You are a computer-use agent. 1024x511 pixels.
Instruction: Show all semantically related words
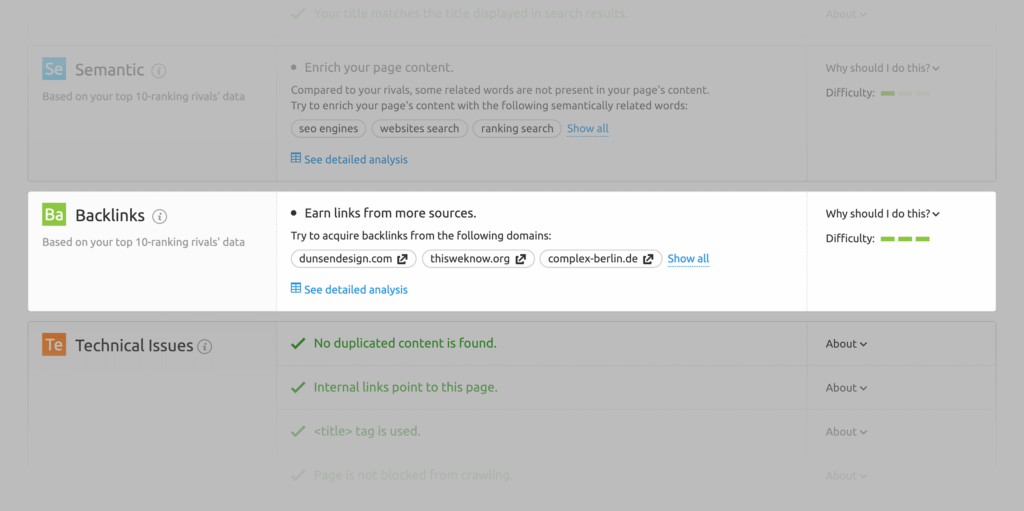pyautogui.click(x=587, y=129)
